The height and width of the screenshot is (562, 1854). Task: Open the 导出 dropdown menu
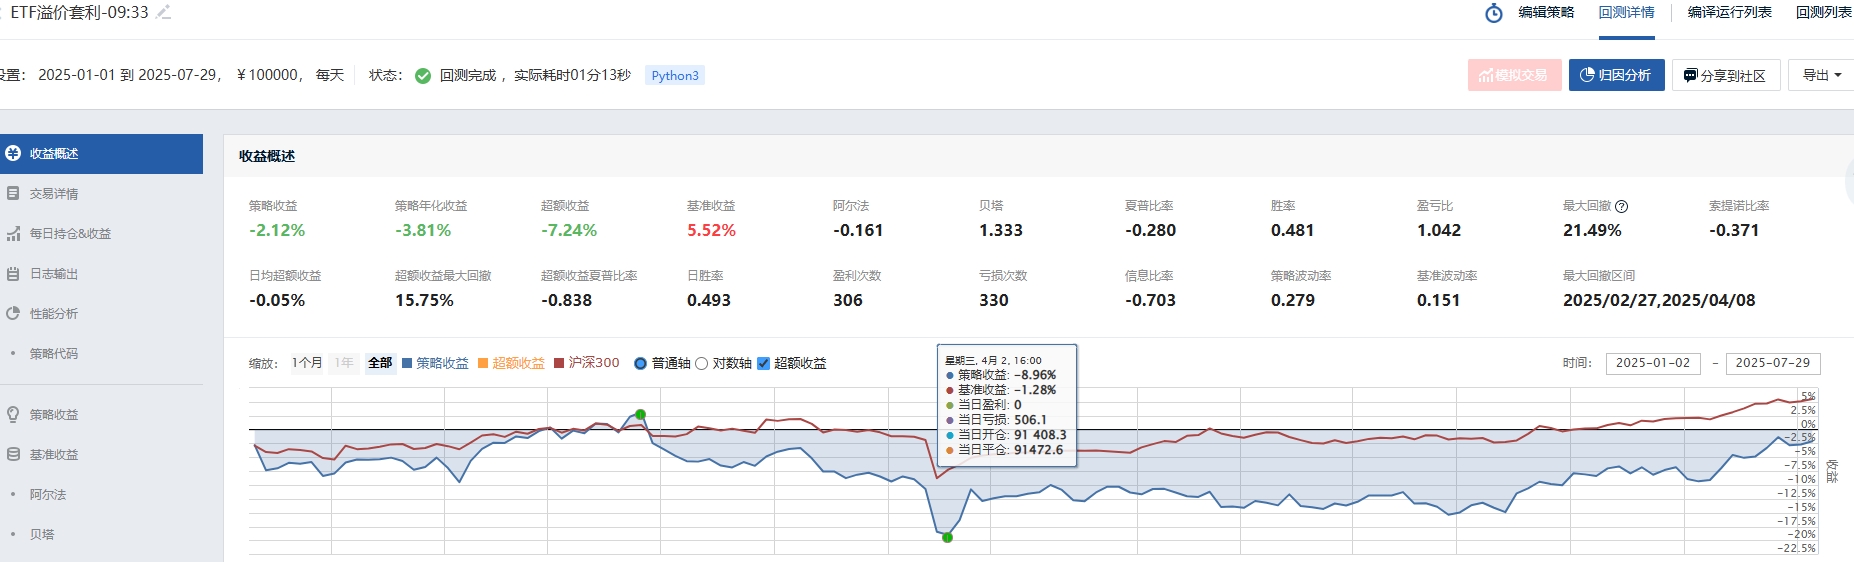coord(1821,75)
